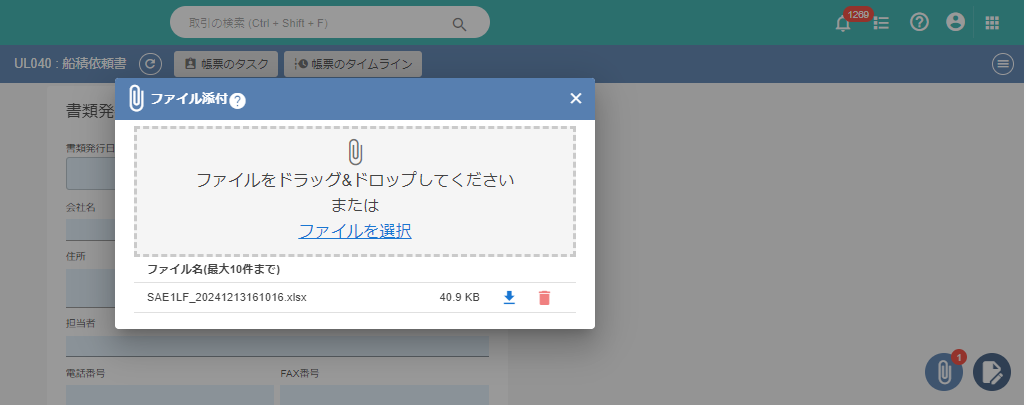Open the user account menu
1026x405 pixels.
click(x=956, y=22)
